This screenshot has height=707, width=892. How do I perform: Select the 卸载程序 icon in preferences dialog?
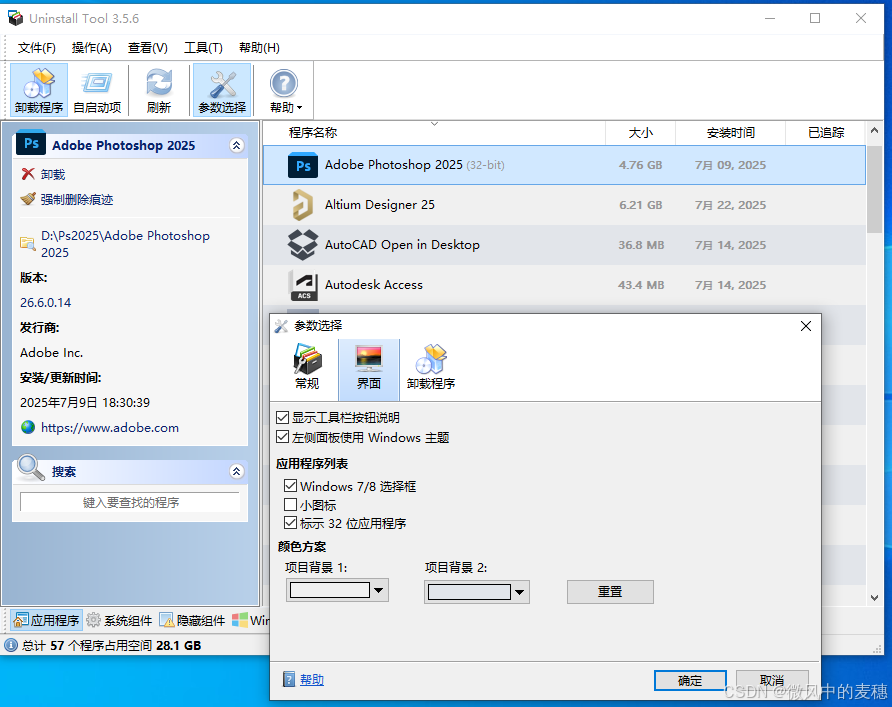(431, 367)
